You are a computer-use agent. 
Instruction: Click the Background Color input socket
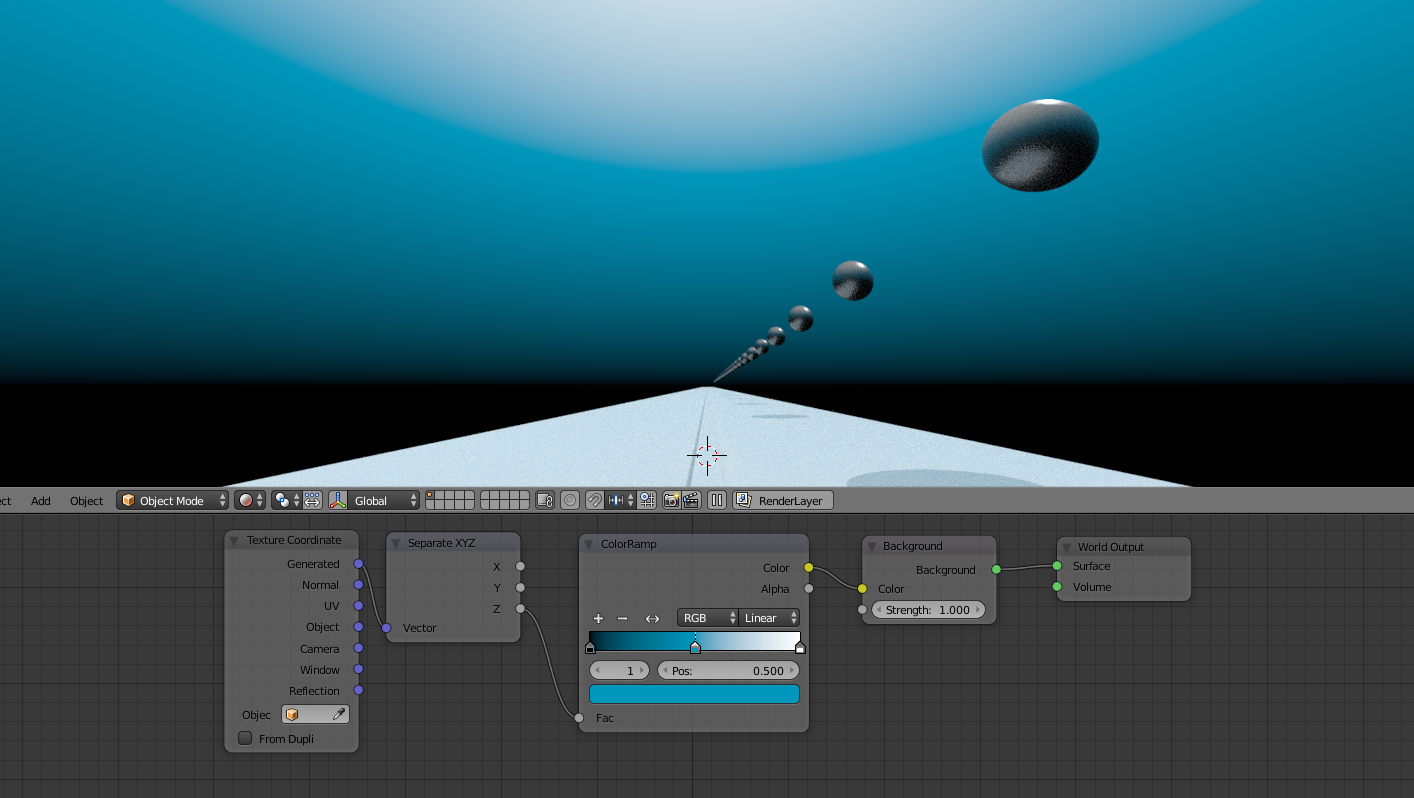coord(862,589)
